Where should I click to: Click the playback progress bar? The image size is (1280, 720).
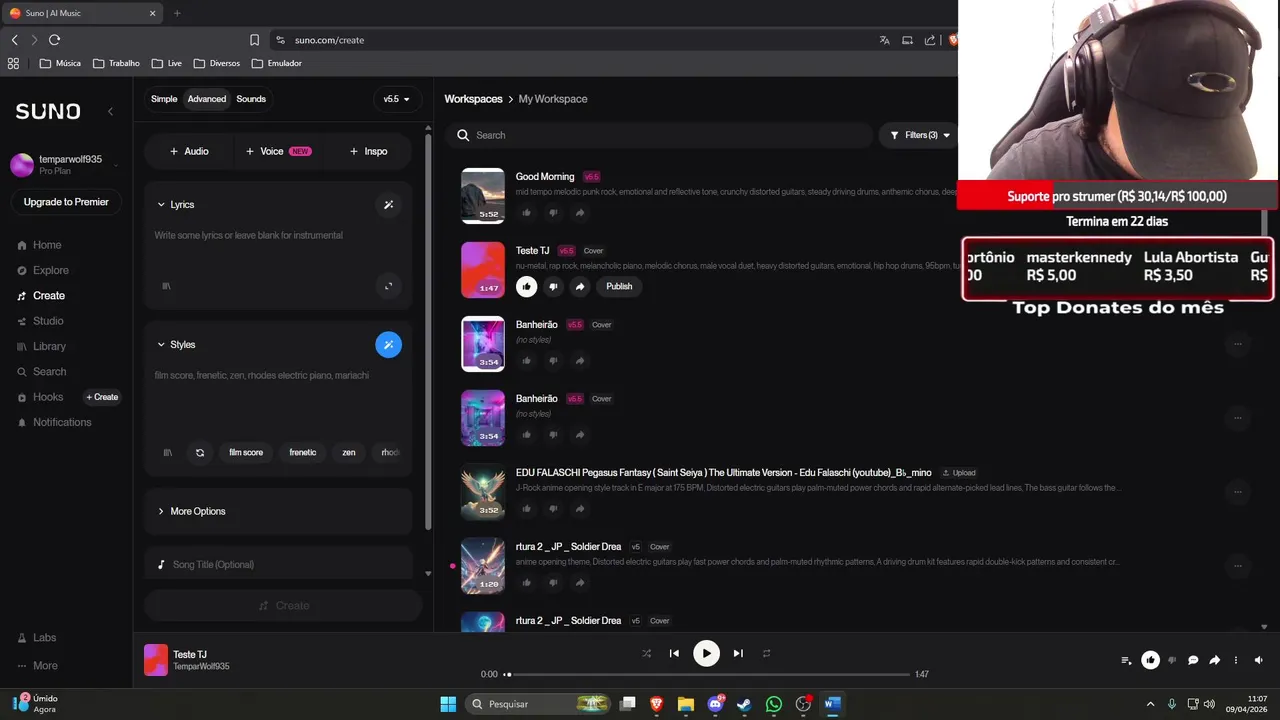[x=710, y=674]
